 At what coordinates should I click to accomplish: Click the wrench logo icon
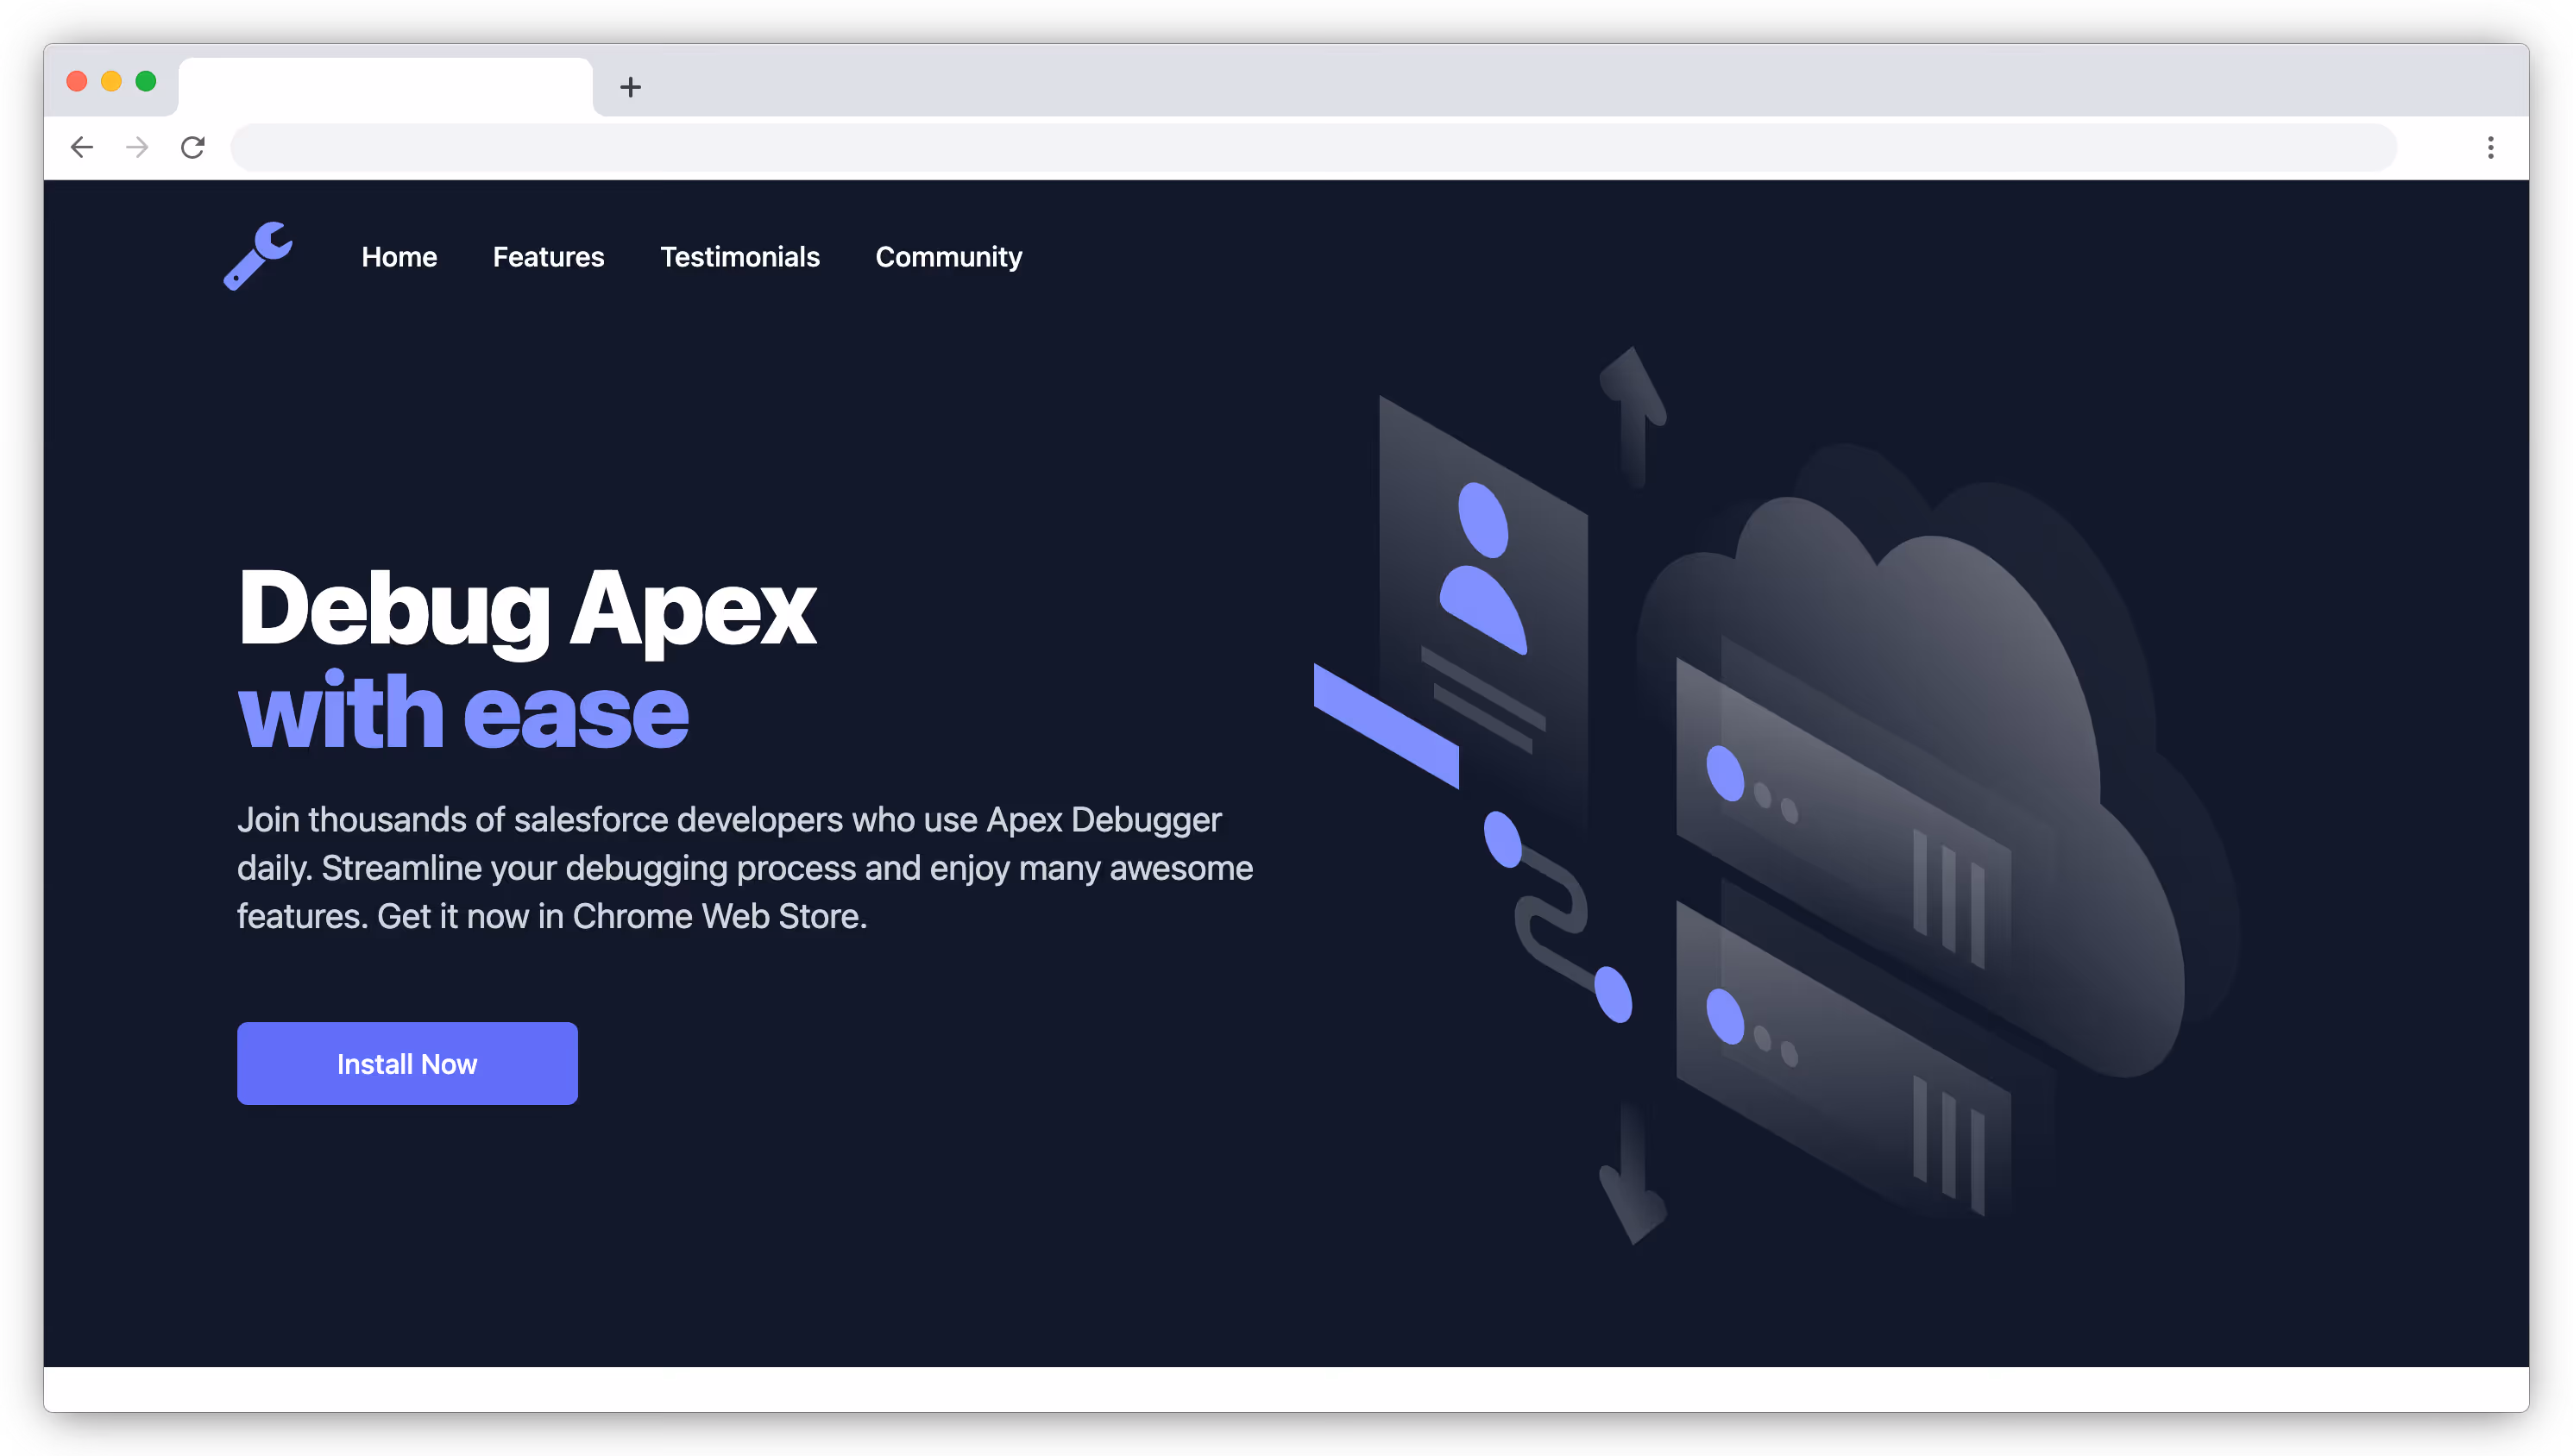[258, 257]
